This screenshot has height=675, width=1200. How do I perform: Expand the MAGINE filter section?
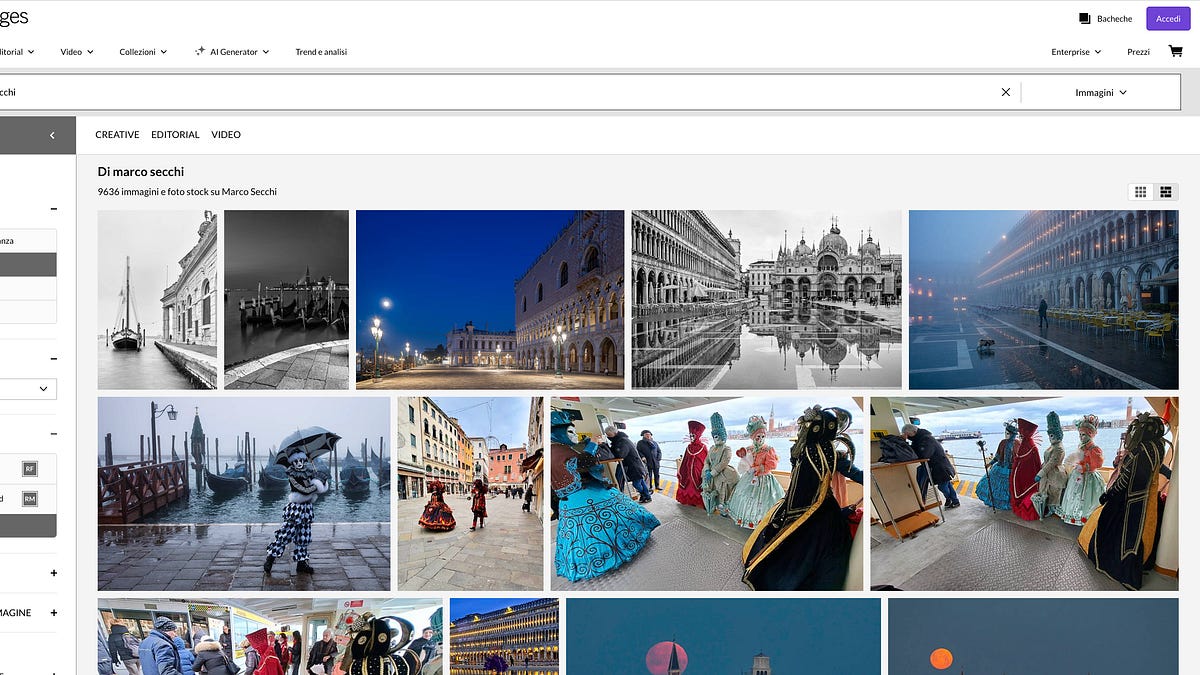[53, 613]
